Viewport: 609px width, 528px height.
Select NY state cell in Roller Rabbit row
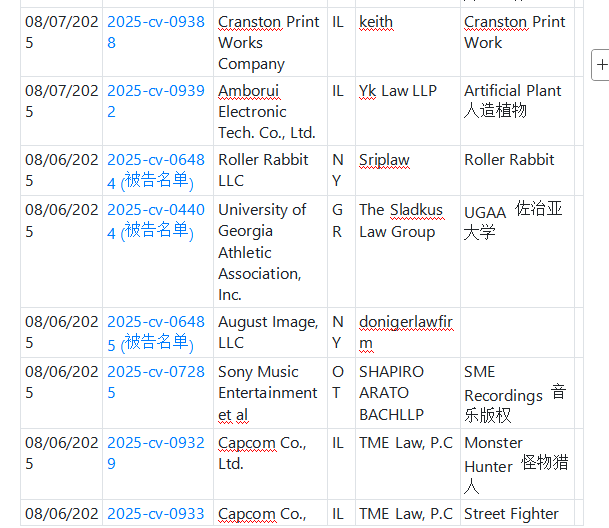(x=341, y=171)
